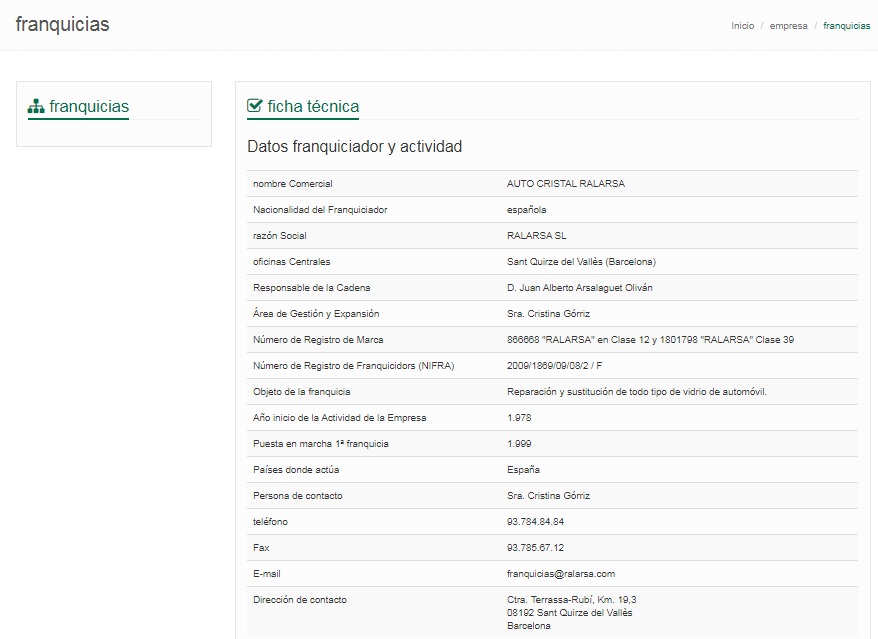Image resolution: width=878 pixels, height=639 pixels.
Task: Click the franquicias sitemap icon in the sidebar
Action: click(36, 106)
